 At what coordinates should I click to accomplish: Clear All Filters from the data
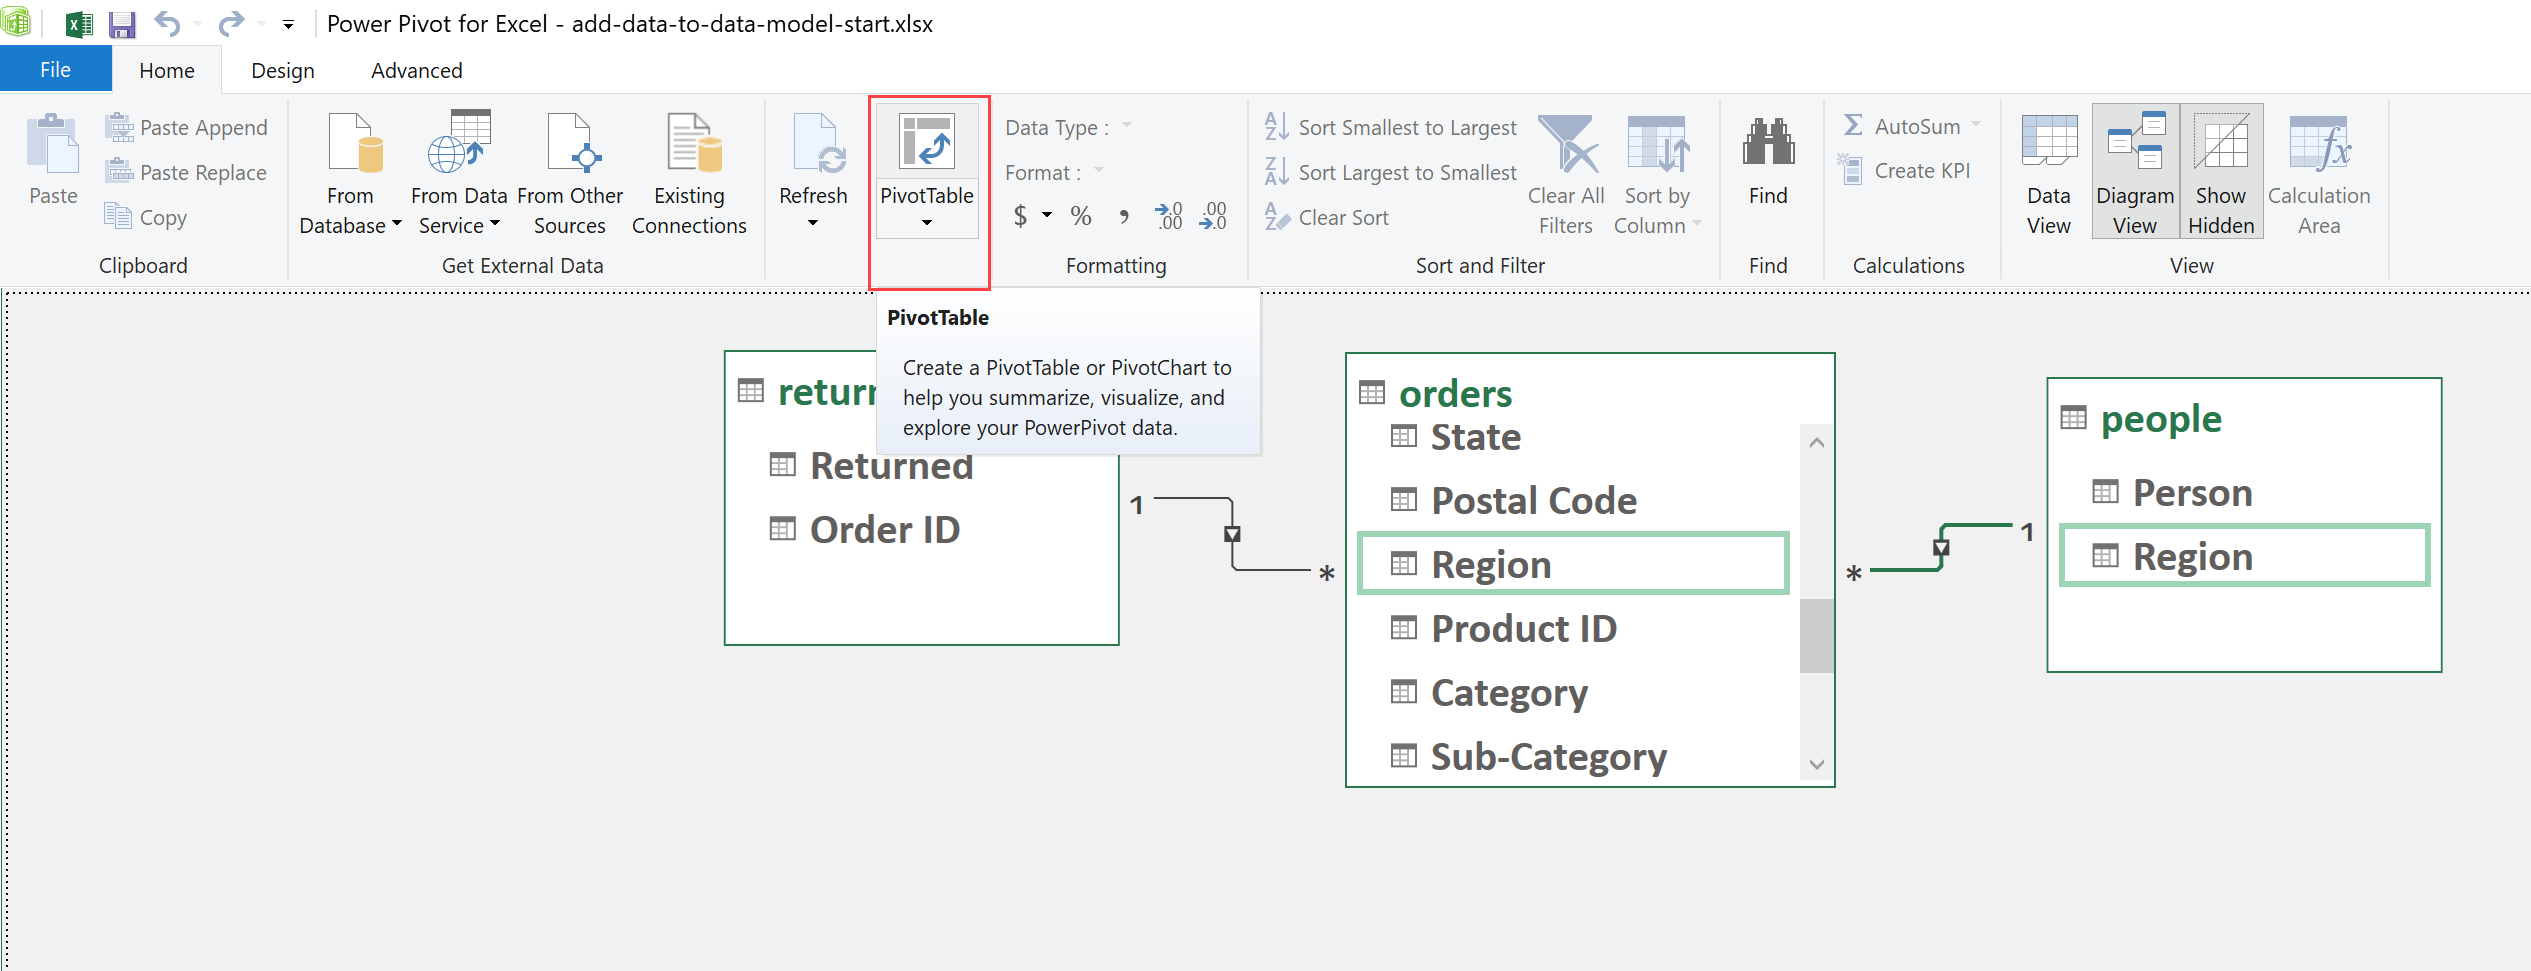point(1566,170)
